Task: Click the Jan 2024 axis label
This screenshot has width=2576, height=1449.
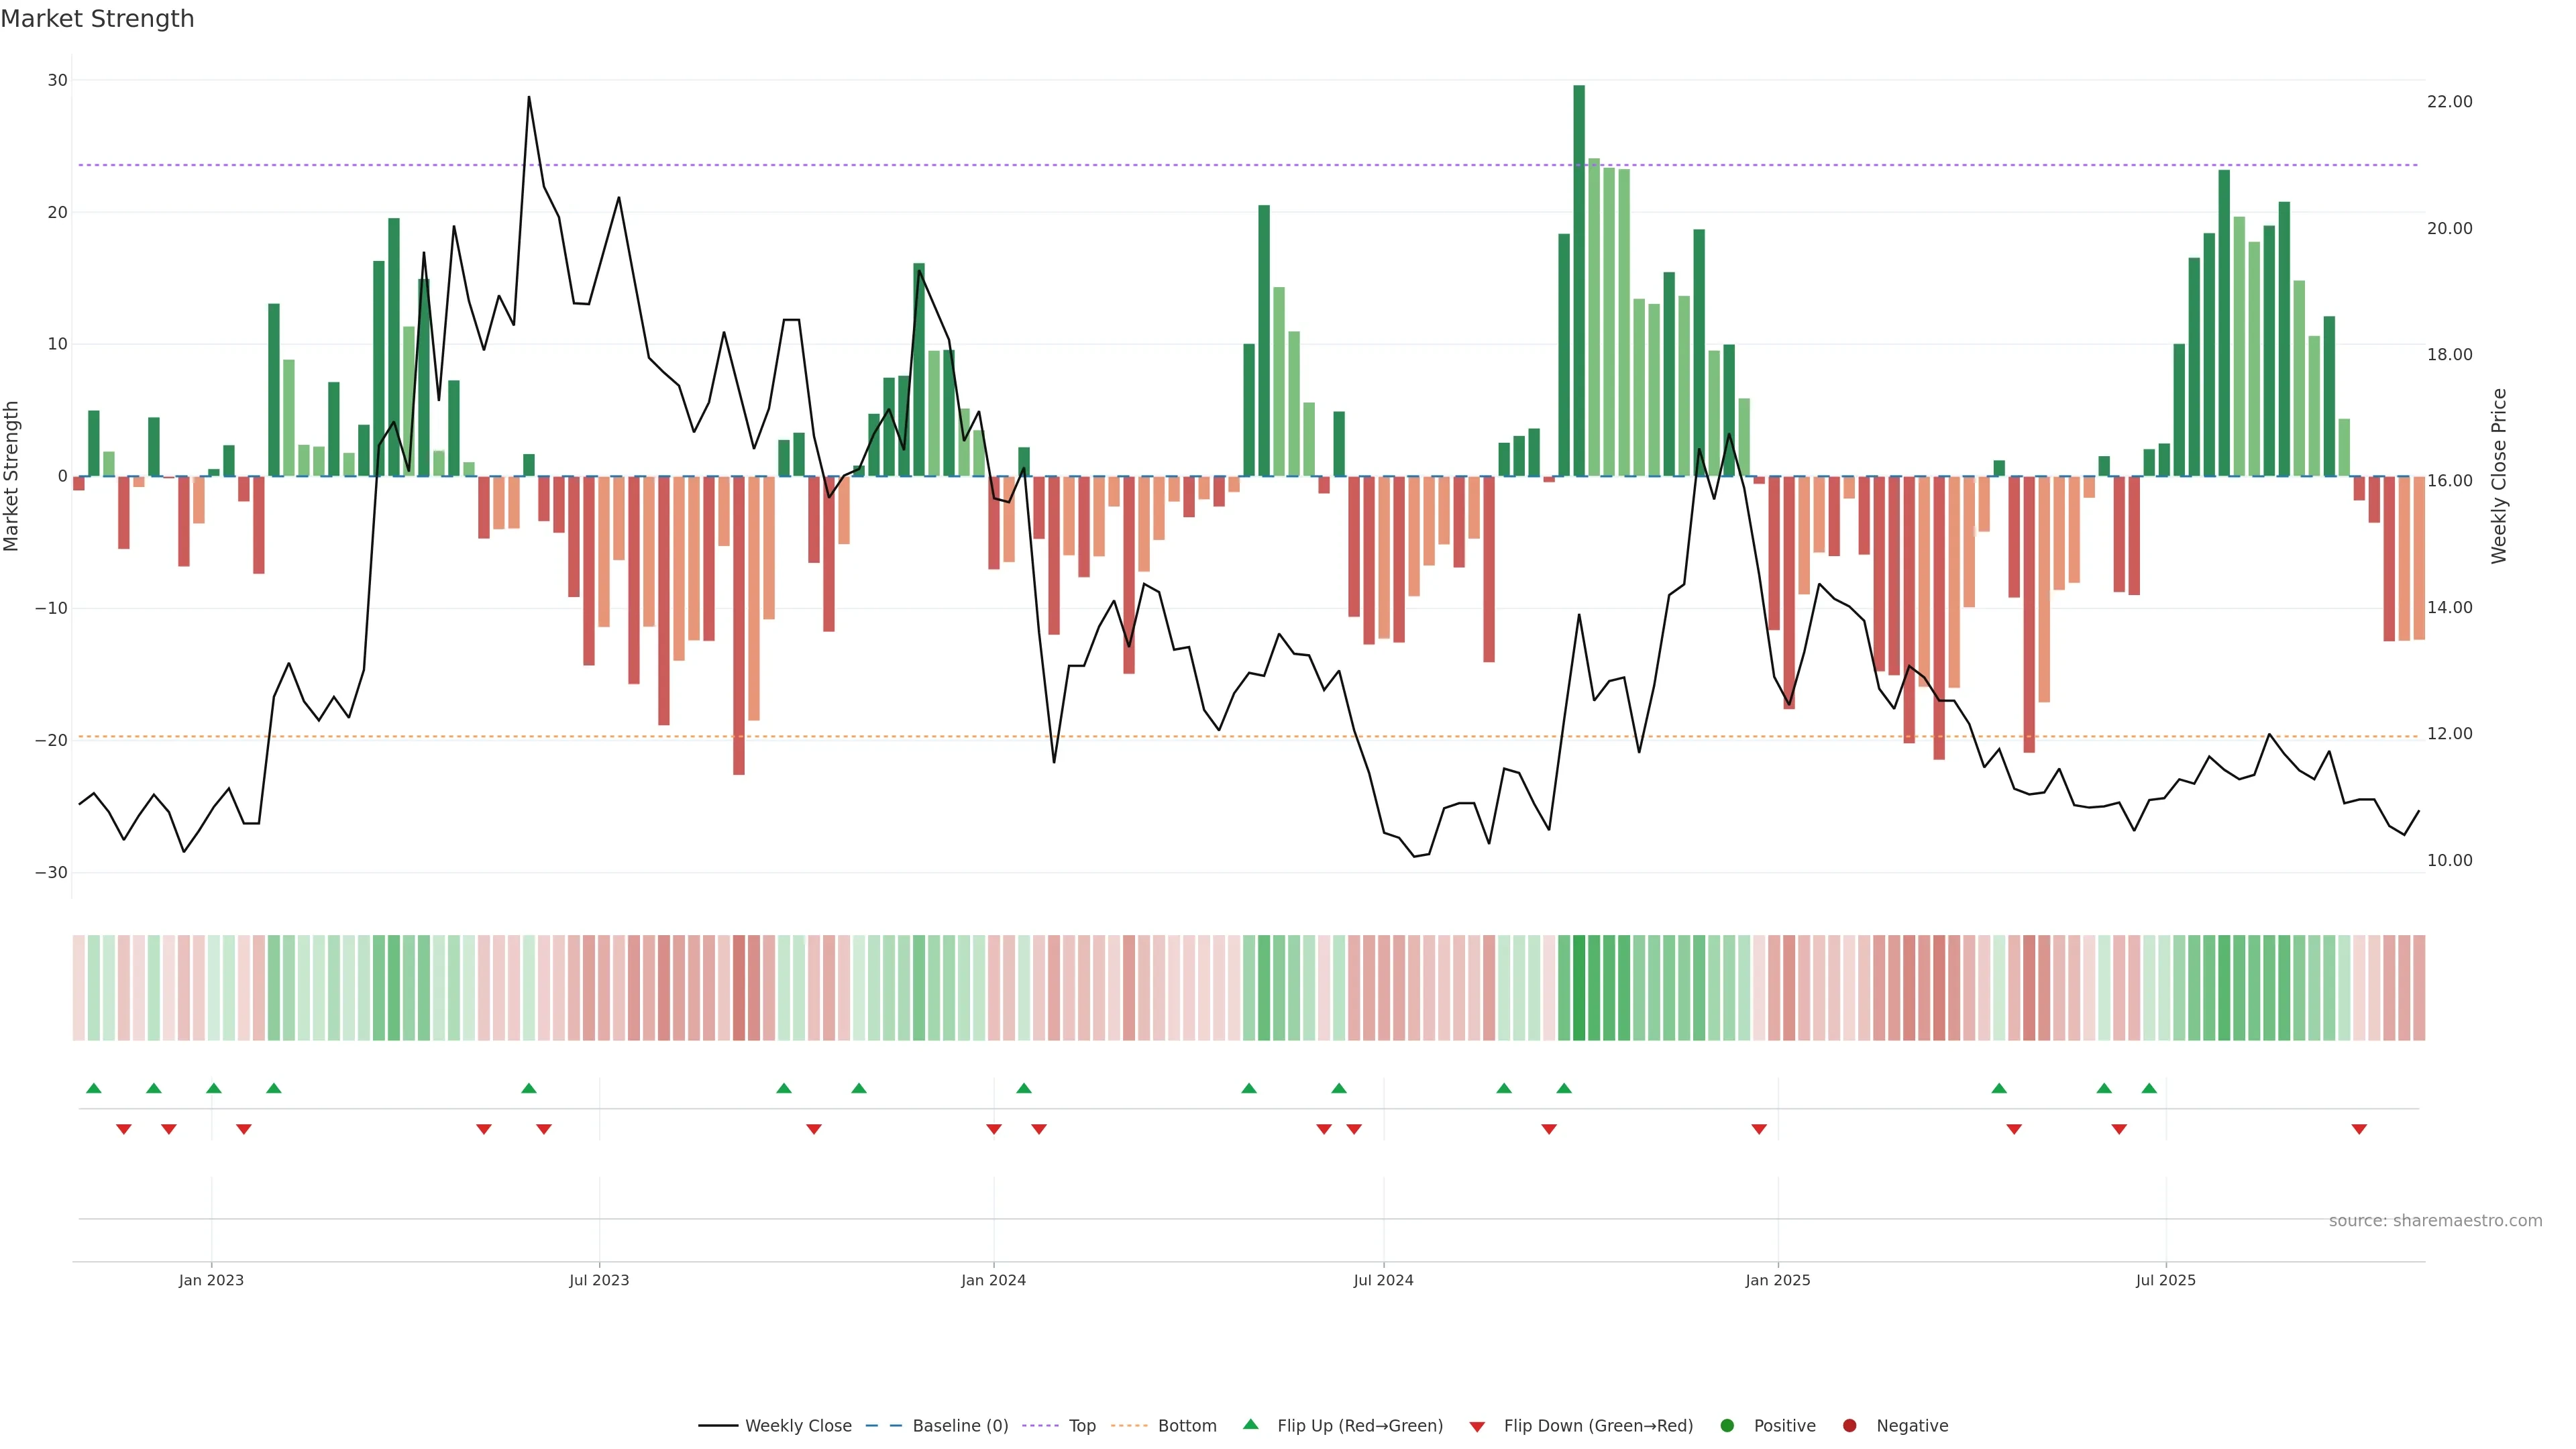Action: [x=993, y=1280]
